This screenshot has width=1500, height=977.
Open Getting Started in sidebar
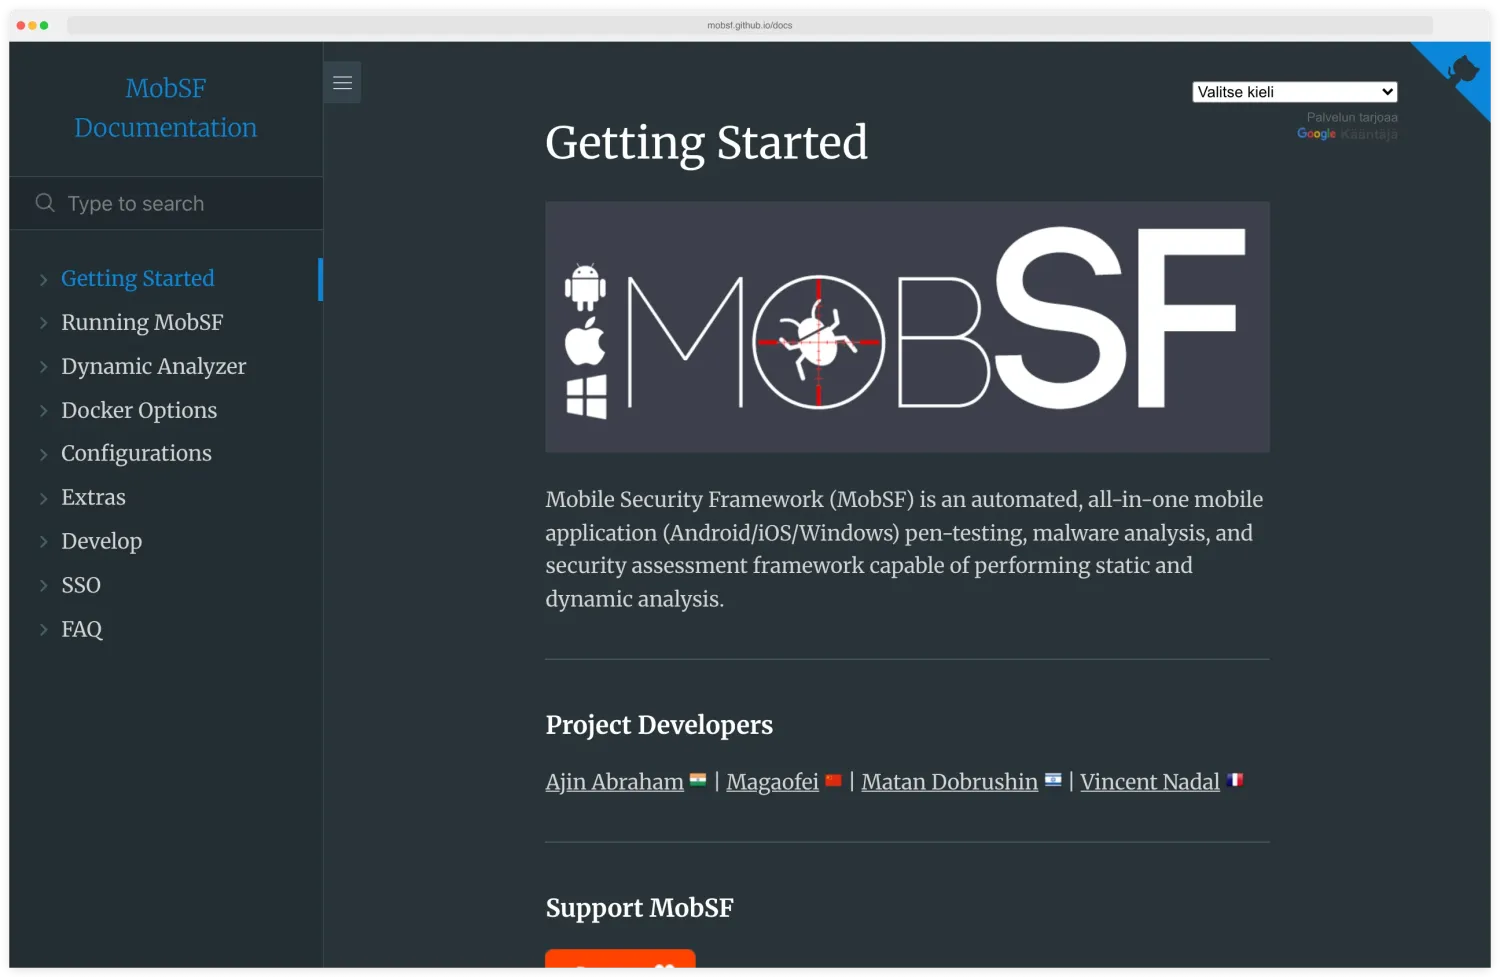click(138, 279)
